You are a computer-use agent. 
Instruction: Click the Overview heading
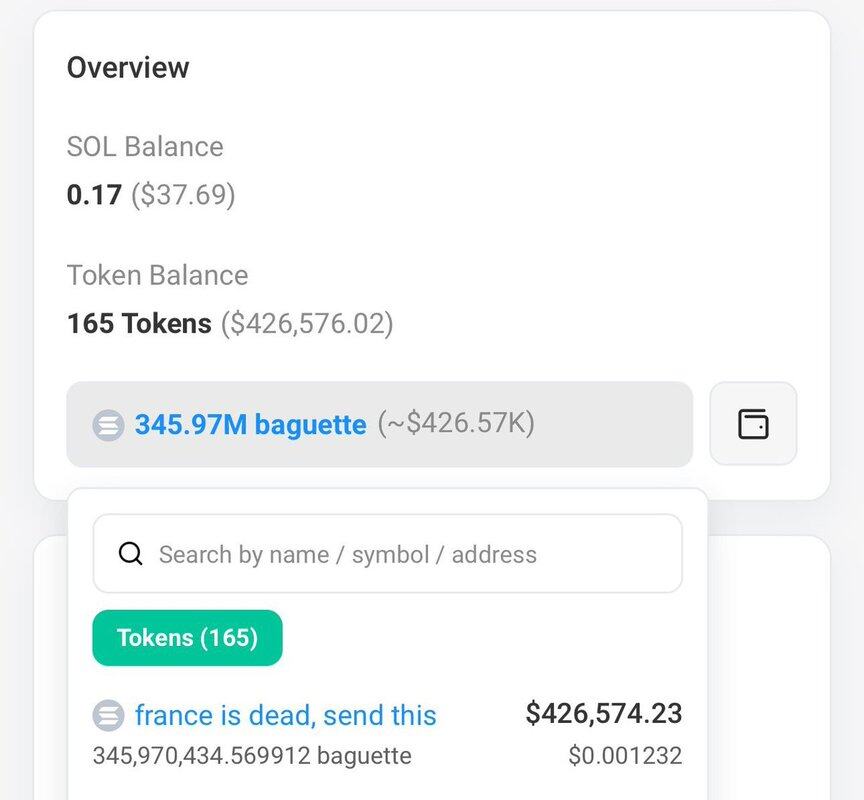(x=128, y=68)
